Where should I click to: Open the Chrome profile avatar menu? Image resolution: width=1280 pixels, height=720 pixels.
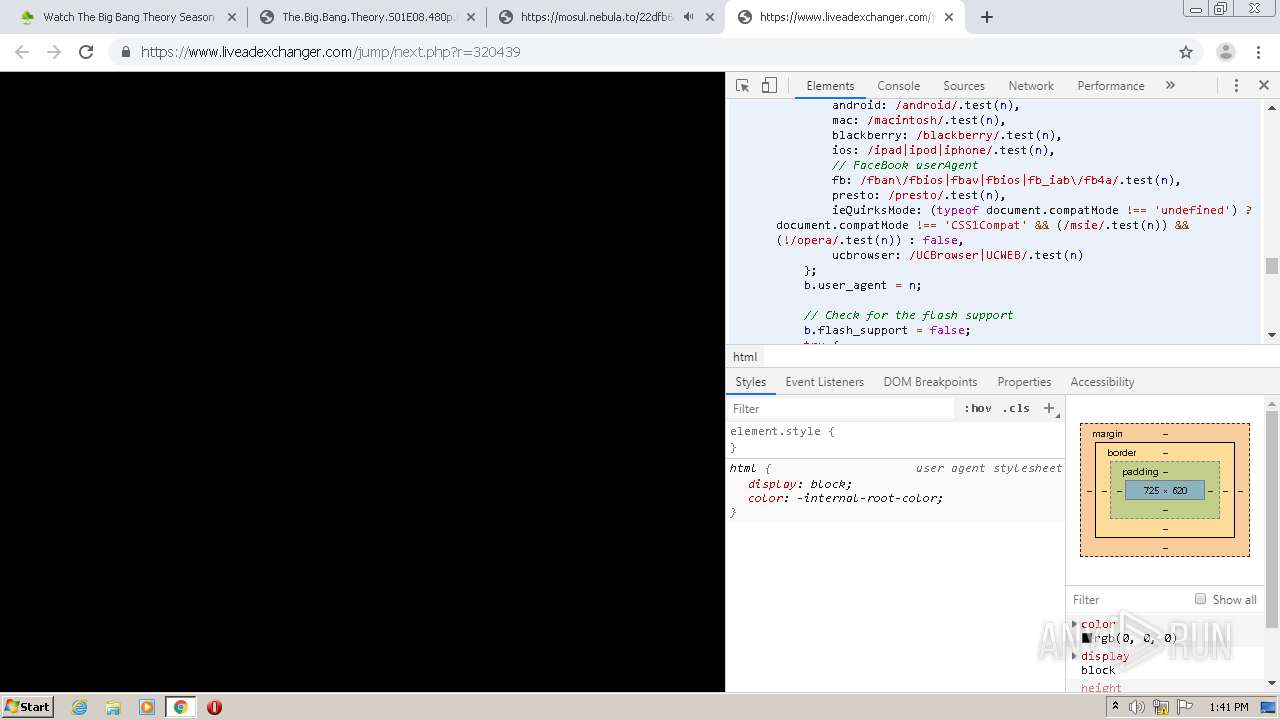[1225, 52]
